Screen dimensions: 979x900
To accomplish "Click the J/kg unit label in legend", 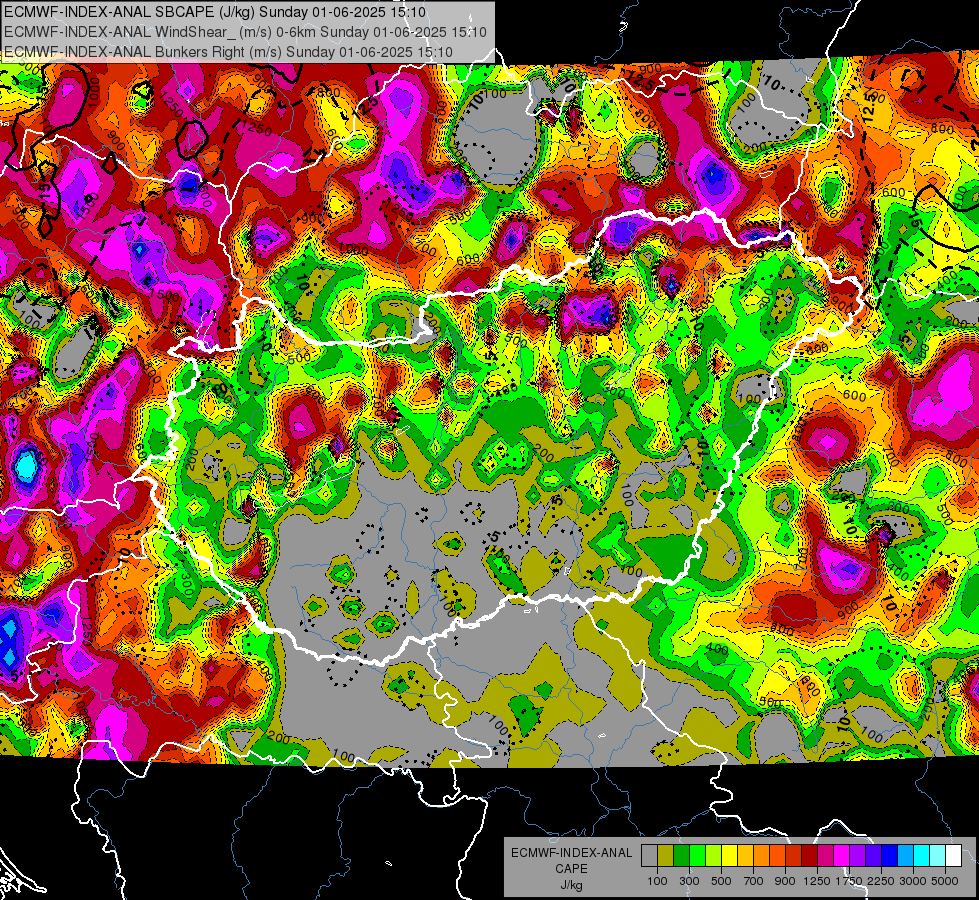I will click(571, 885).
